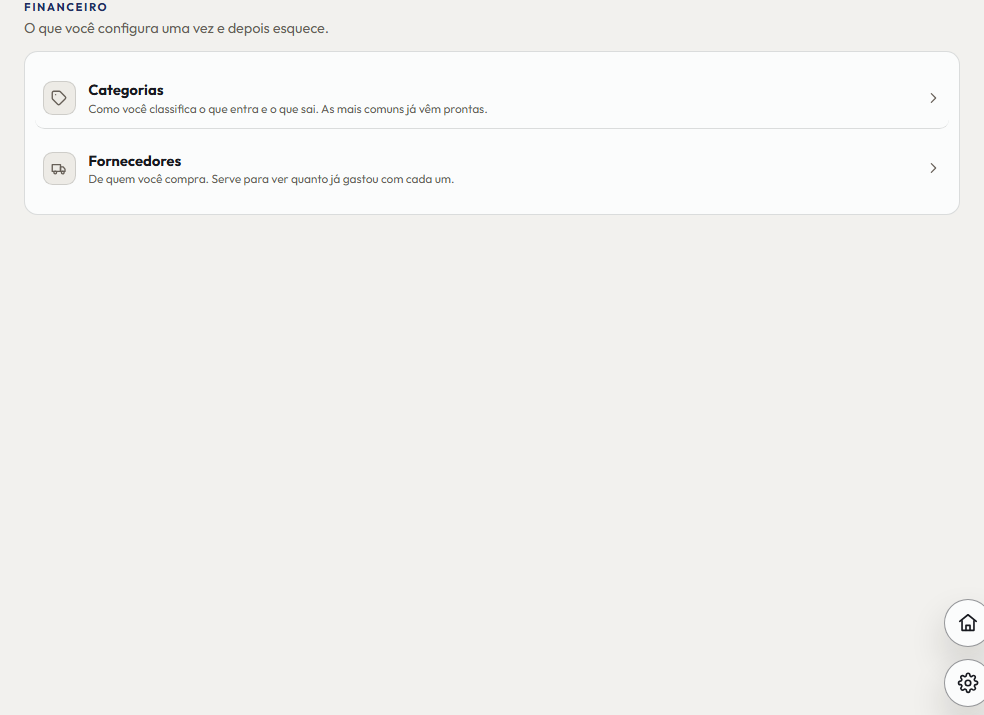Click the text "De quem você compra"
The image size is (984, 715).
coord(147,180)
